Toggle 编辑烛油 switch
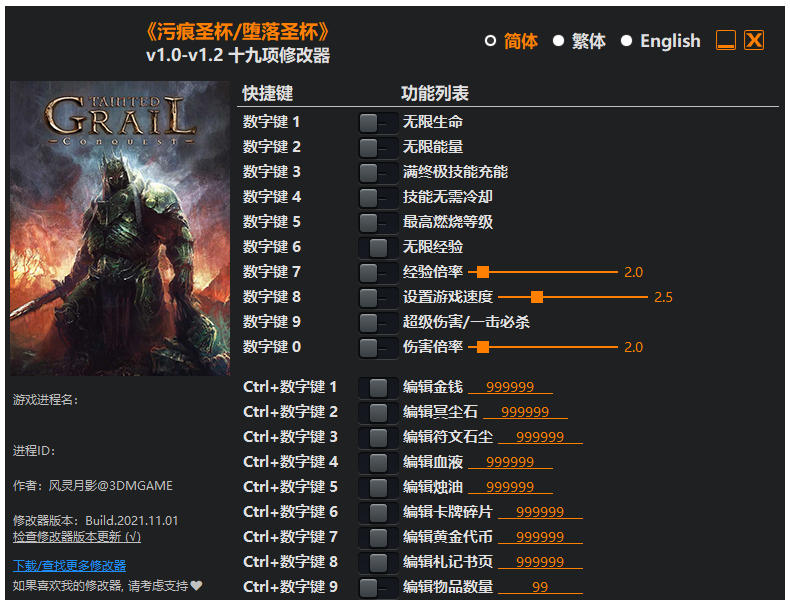The width and height of the screenshot is (790, 600). click(x=378, y=488)
